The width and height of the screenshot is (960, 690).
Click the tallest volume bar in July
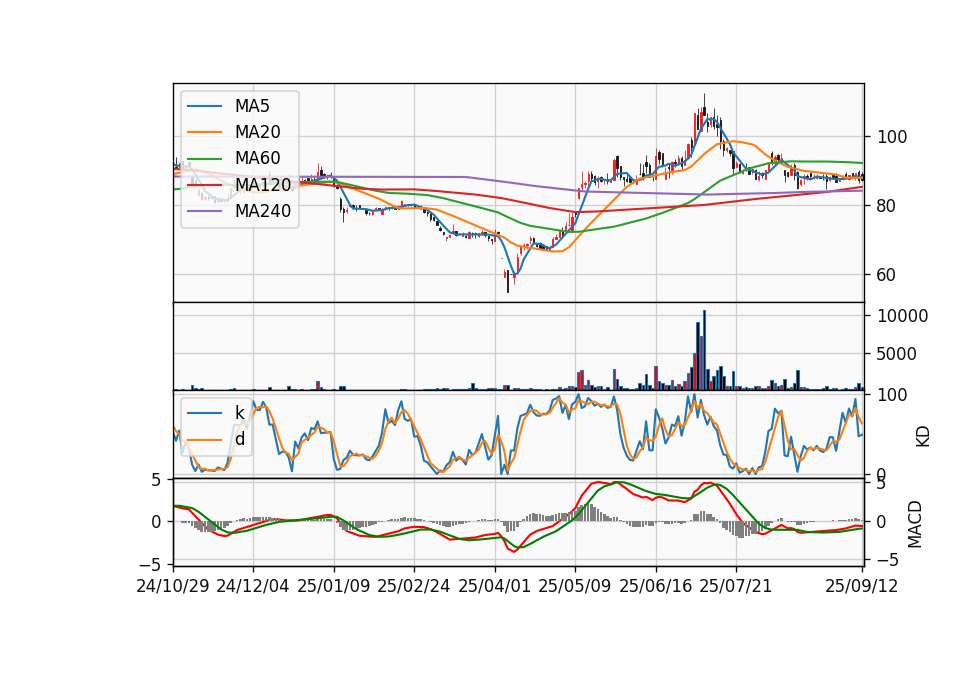(x=704, y=350)
